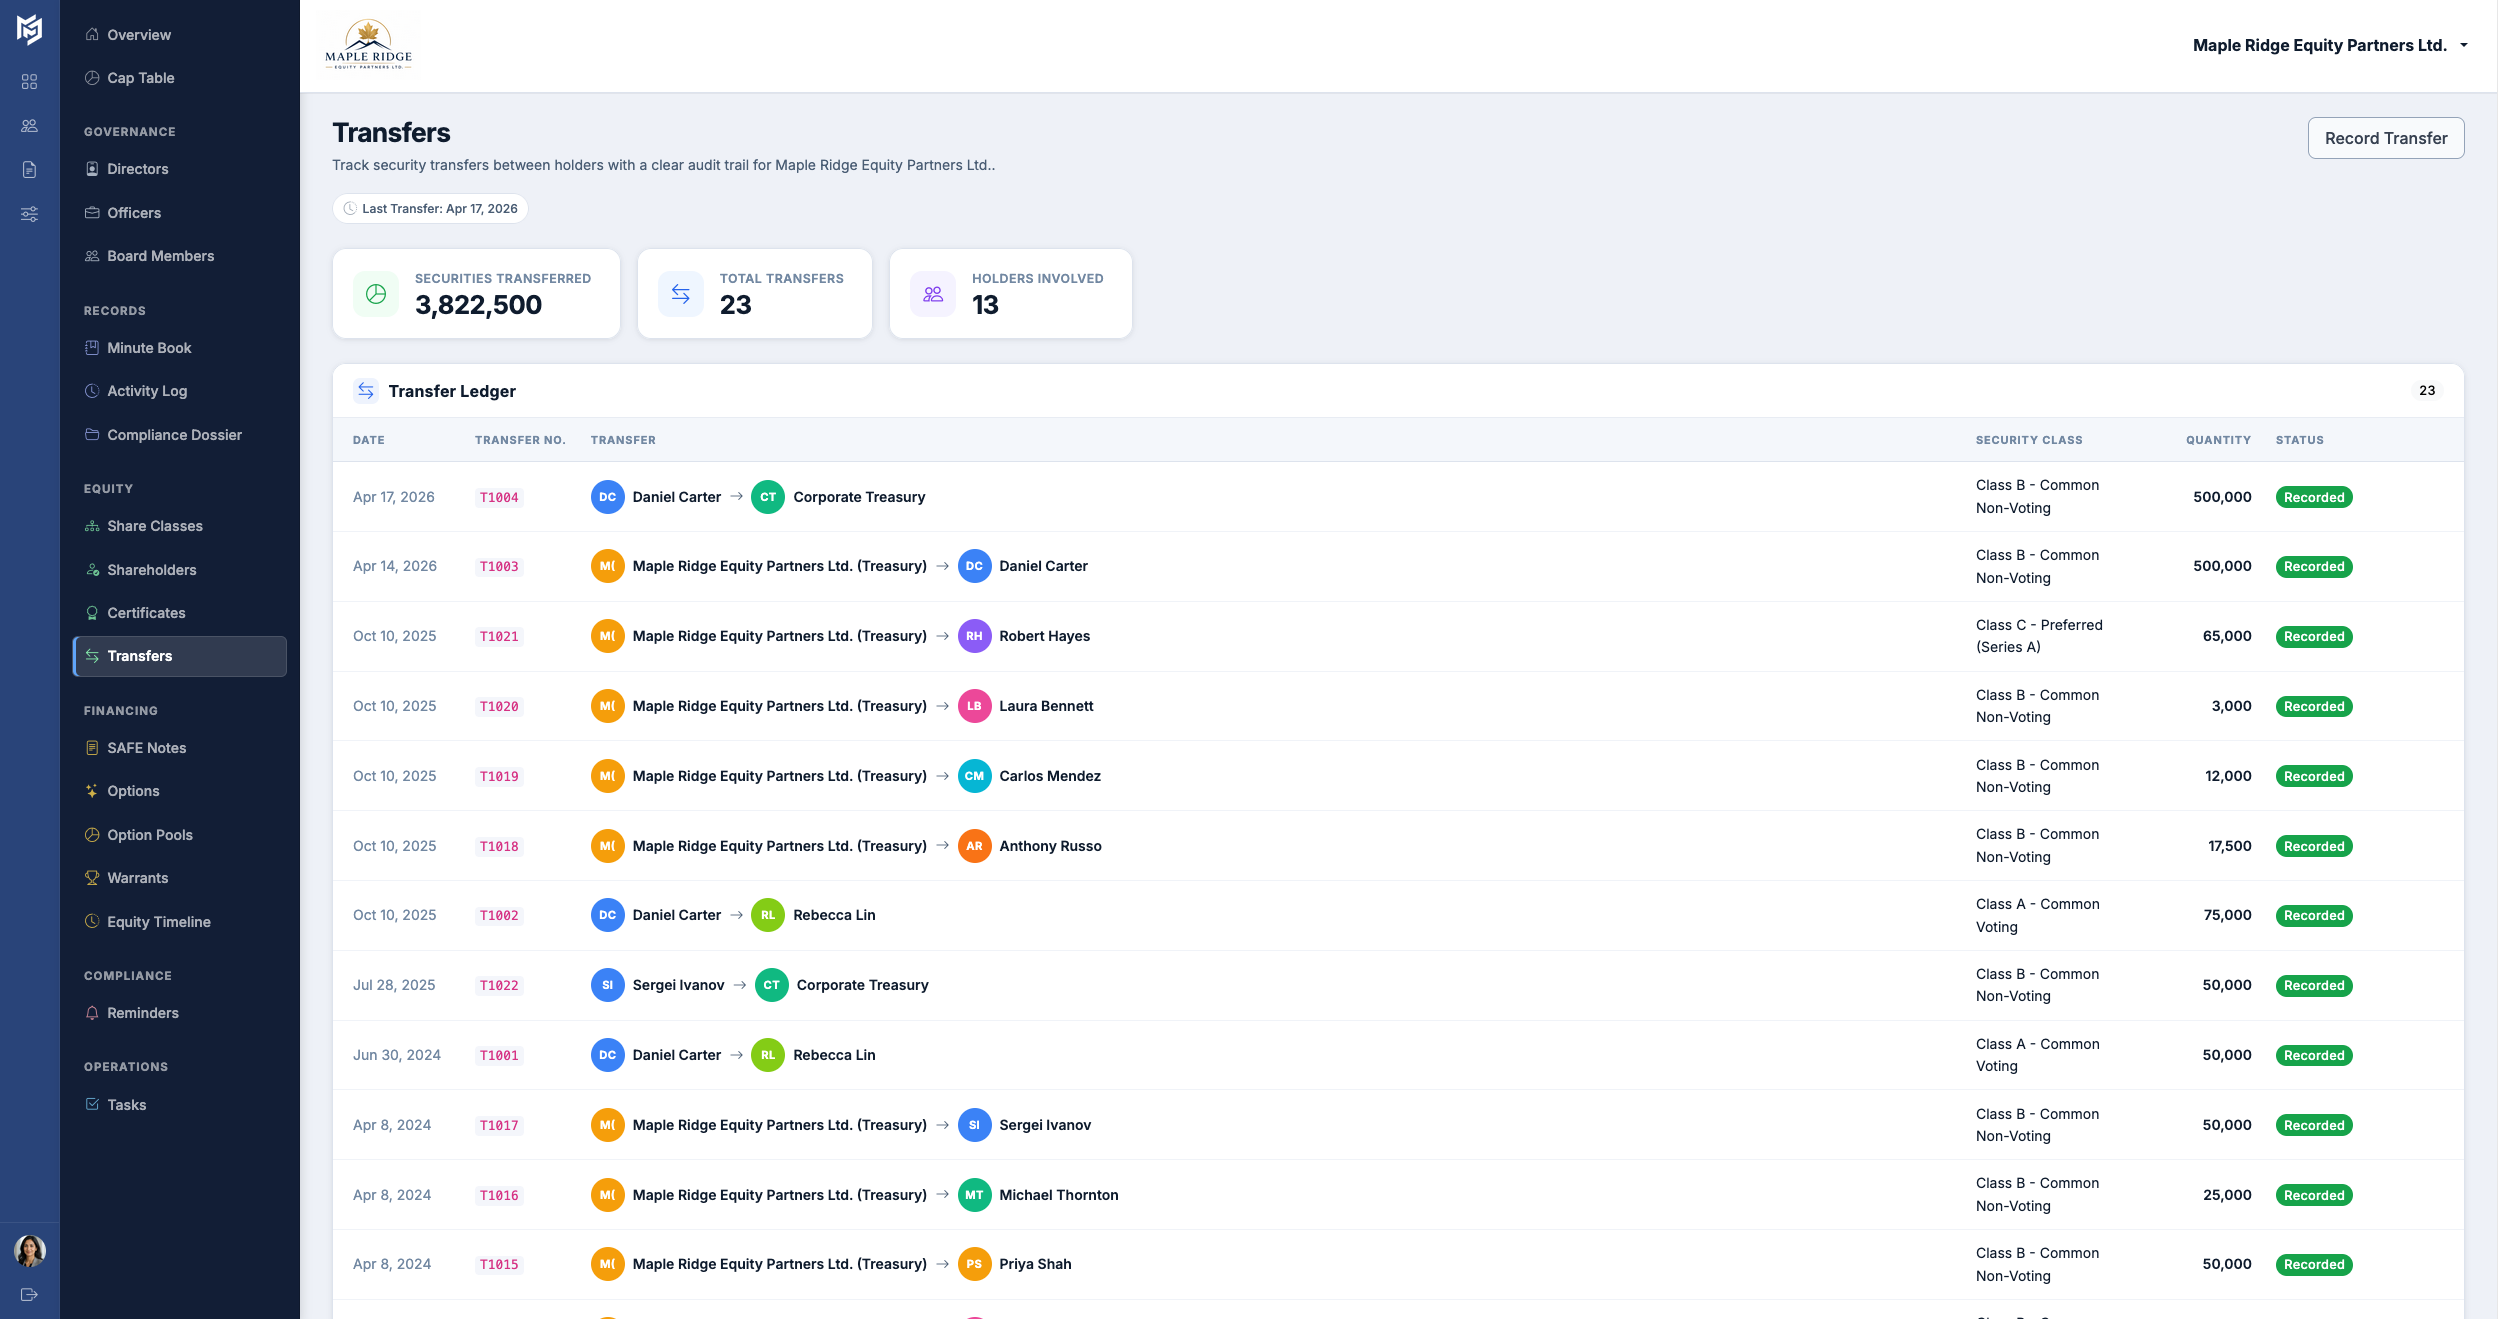Click the Transfer Ledger arrows icon
Image resolution: width=2498 pixels, height=1319 pixels.
point(366,390)
